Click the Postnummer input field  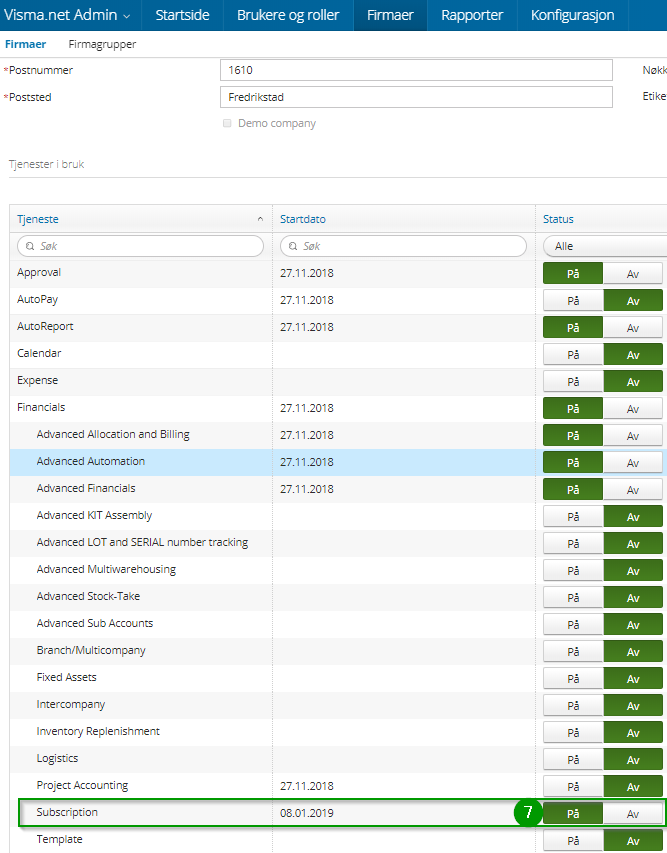[416, 70]
